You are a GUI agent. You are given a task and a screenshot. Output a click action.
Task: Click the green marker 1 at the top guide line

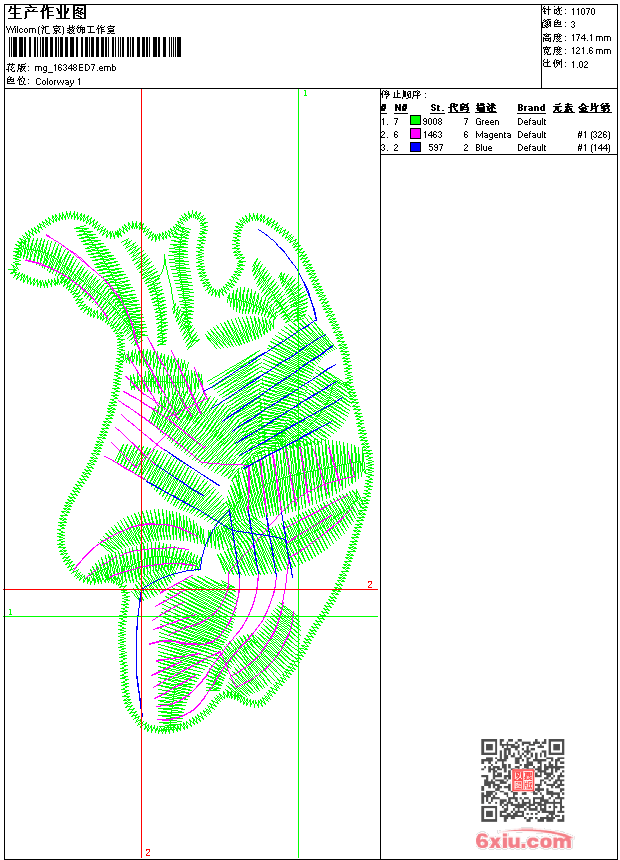(x=305, y=93)
